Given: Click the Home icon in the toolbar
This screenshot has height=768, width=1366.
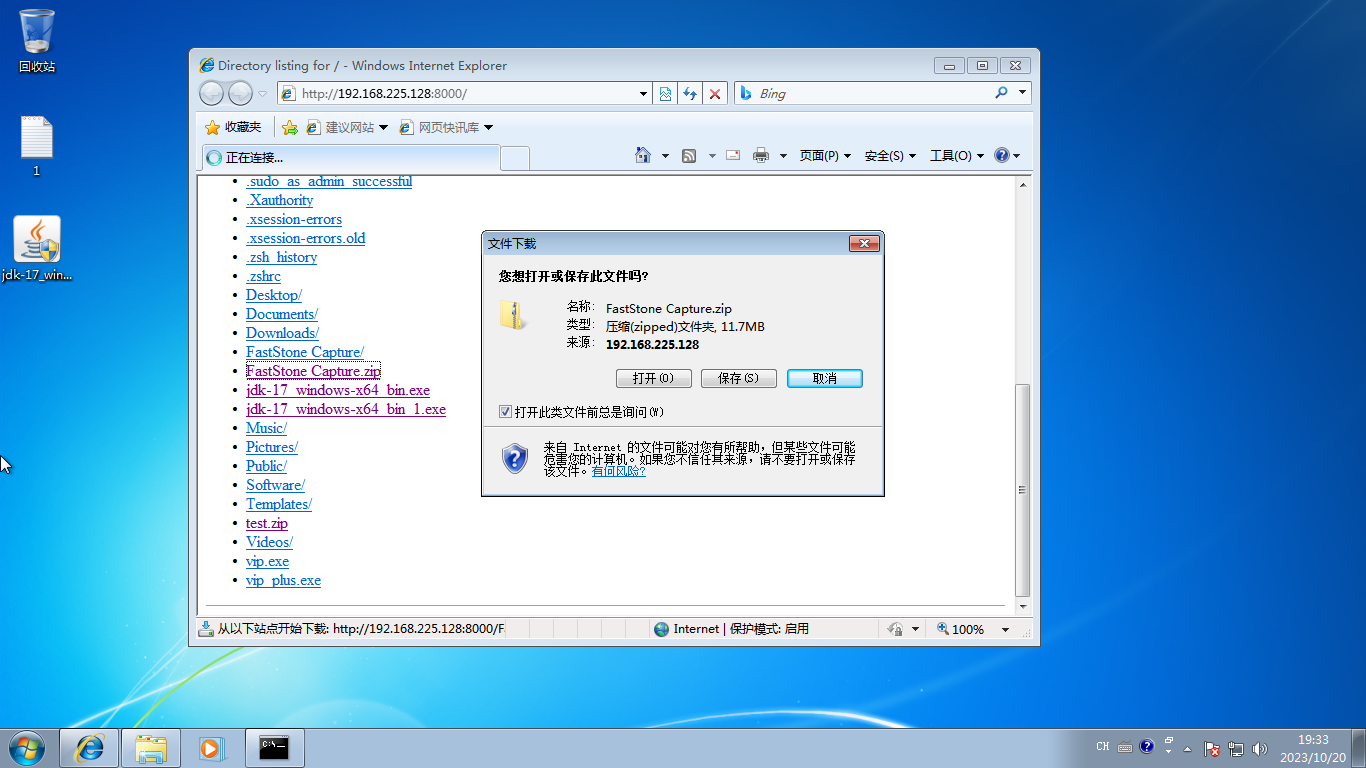Looking at the screenshot, I should tap(644, 156).
